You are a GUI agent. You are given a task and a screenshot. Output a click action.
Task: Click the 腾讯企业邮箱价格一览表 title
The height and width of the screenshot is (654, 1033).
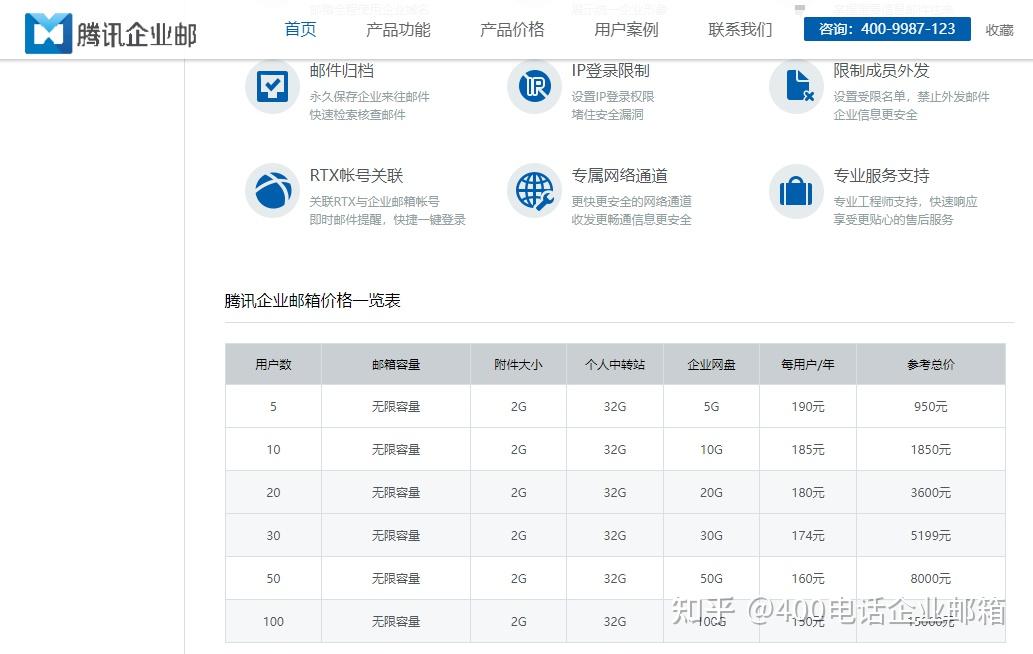[x=312, y=300]
